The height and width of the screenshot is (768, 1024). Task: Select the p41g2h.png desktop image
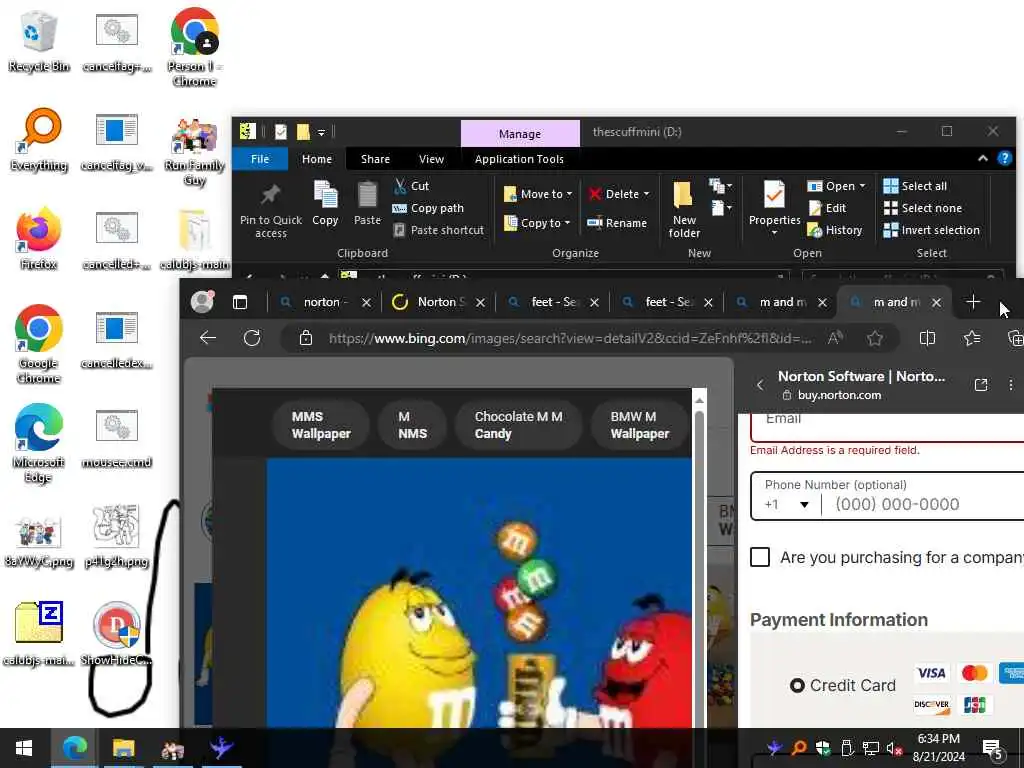[117, 536]
